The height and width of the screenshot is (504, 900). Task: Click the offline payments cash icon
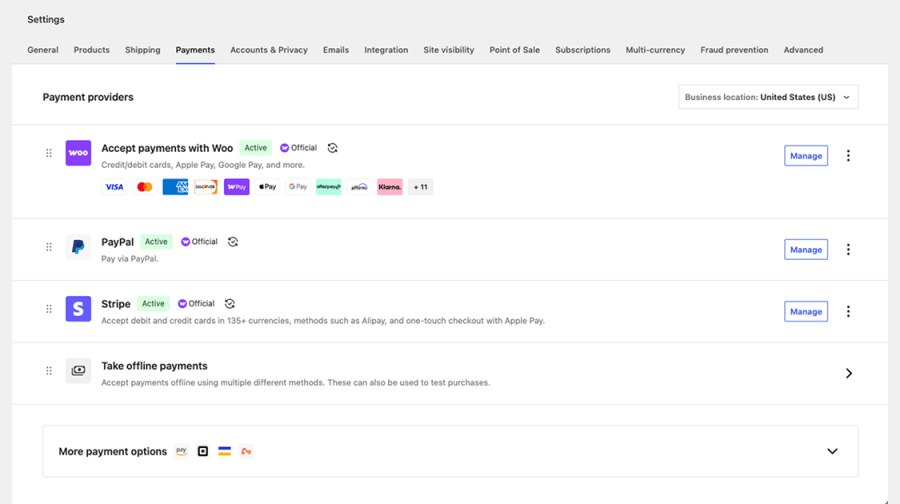coord(78,371)
